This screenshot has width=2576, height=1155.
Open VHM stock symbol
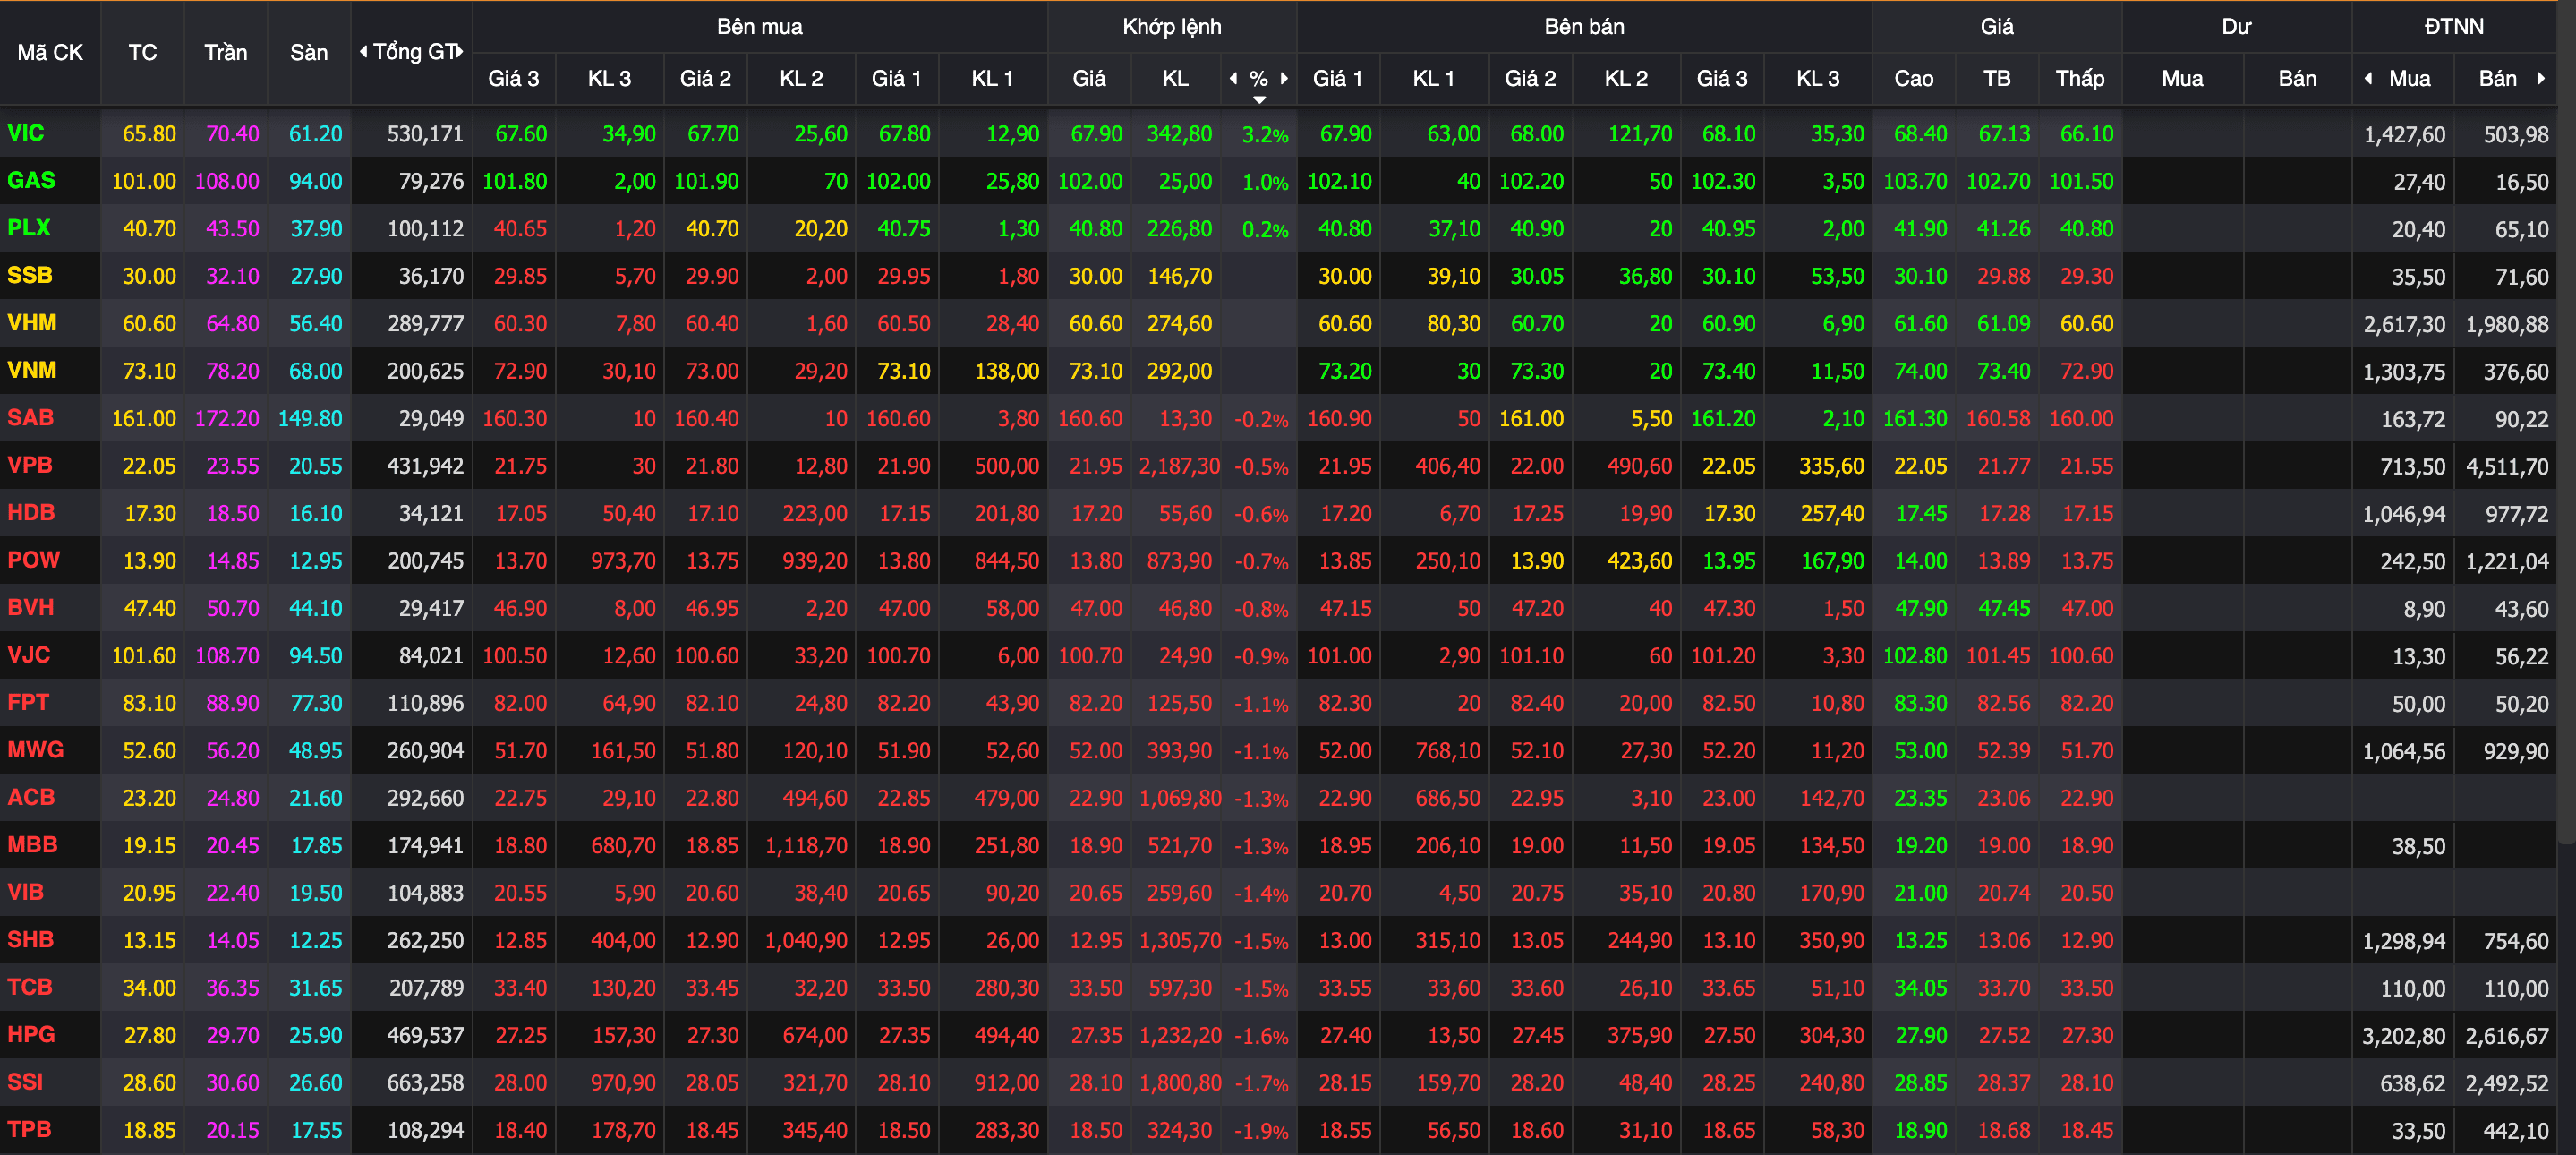point(31,323)
